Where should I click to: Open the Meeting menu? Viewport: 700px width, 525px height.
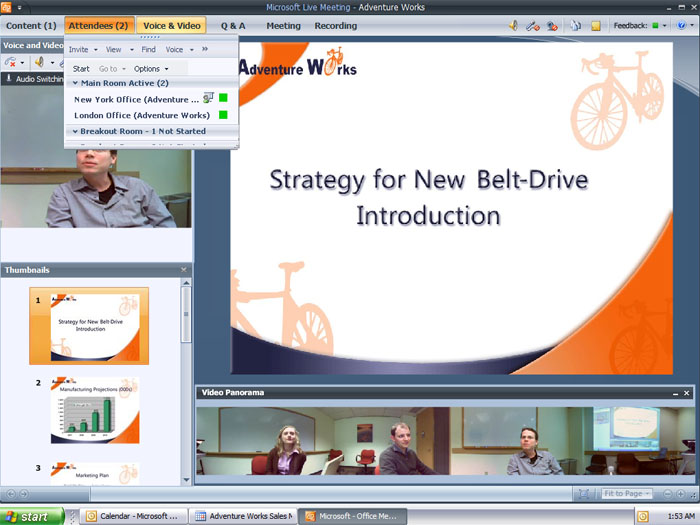click(283, 26)
